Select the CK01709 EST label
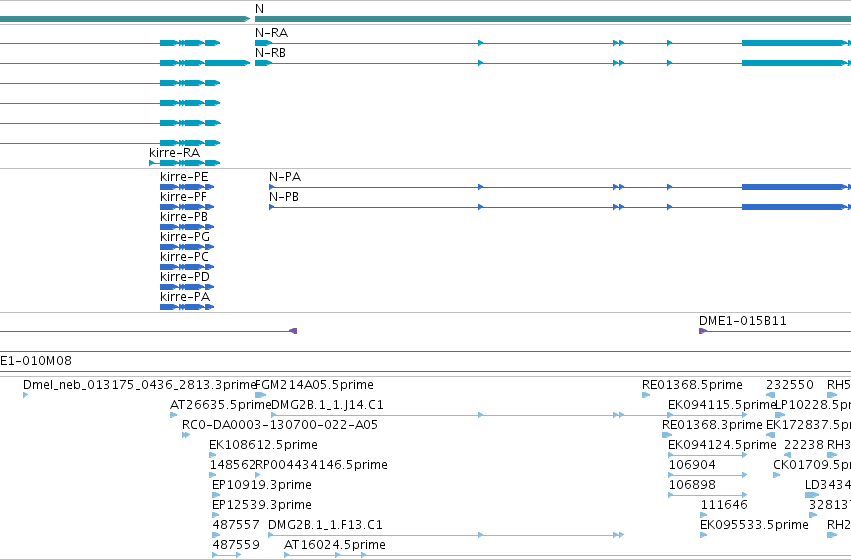This screenshot has width=851, height=560. (812, 465)
